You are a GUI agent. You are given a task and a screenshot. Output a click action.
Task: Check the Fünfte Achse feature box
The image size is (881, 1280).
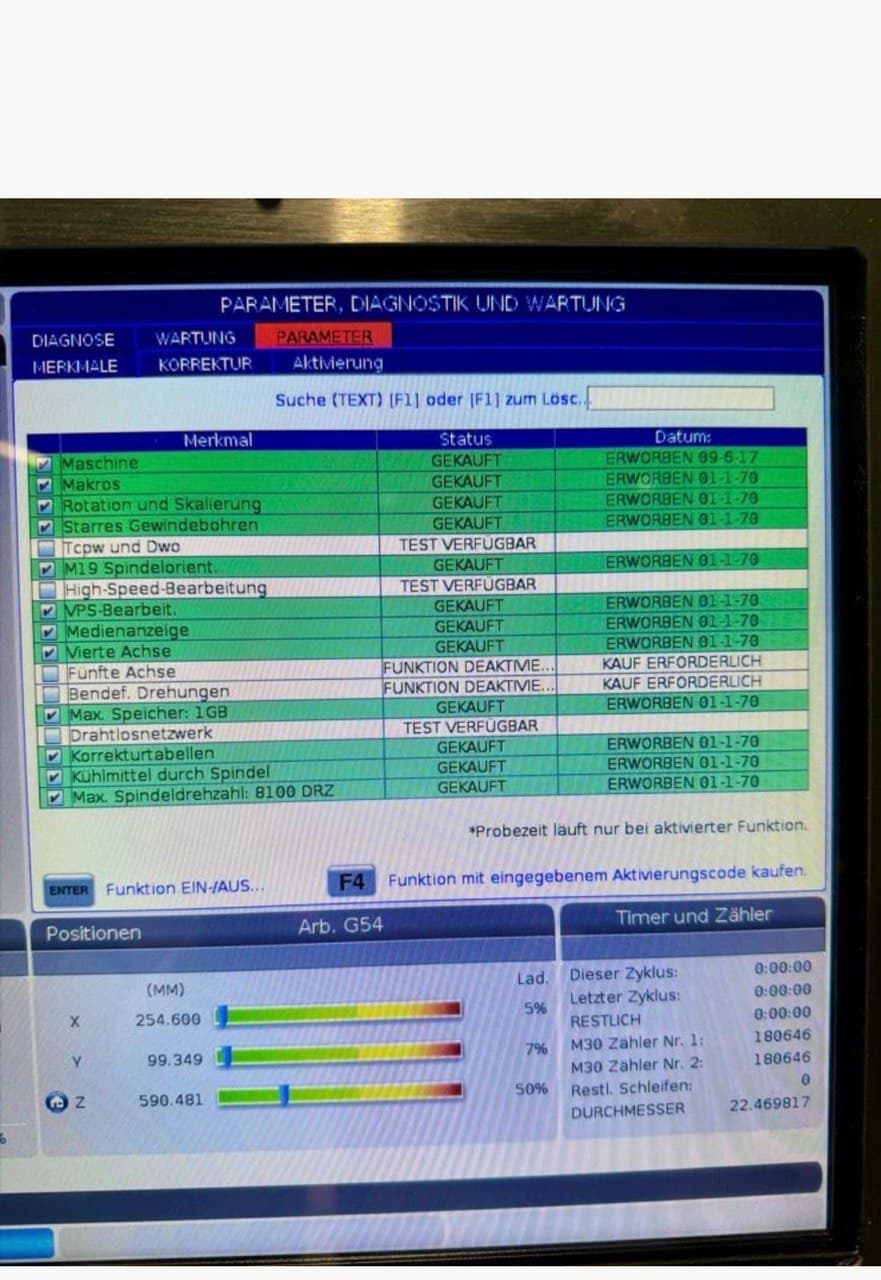coord(50,672)
